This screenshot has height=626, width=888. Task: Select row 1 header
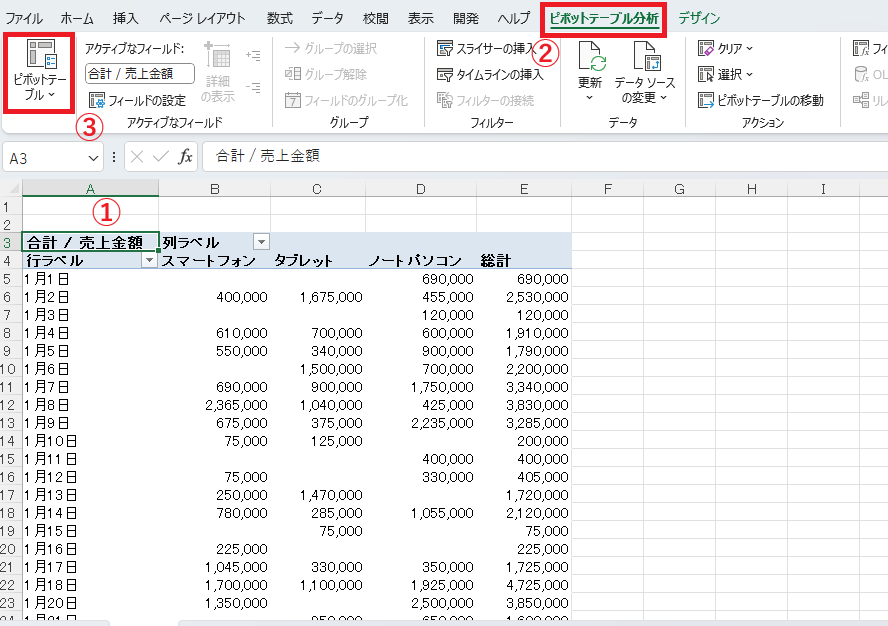(11, 207)
